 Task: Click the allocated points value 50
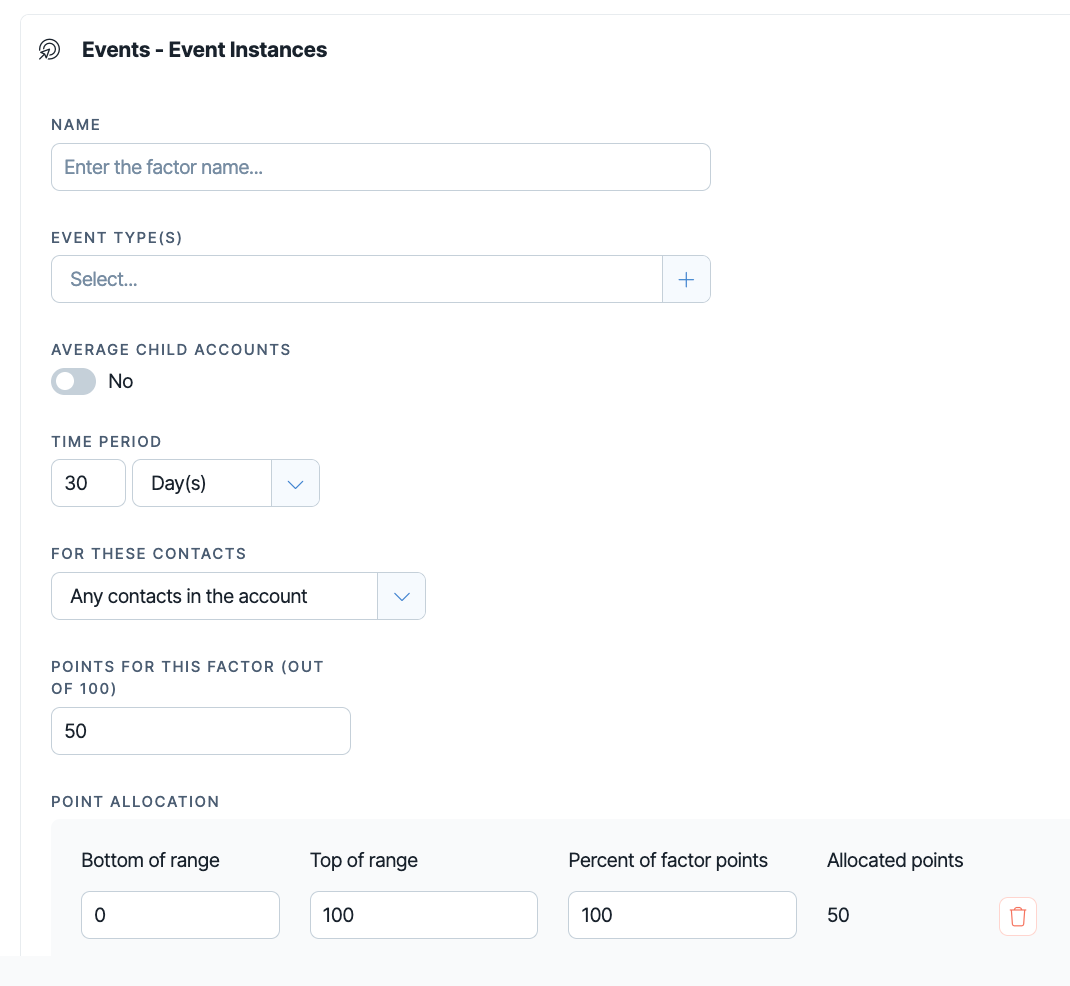click(x=838, y=915)
